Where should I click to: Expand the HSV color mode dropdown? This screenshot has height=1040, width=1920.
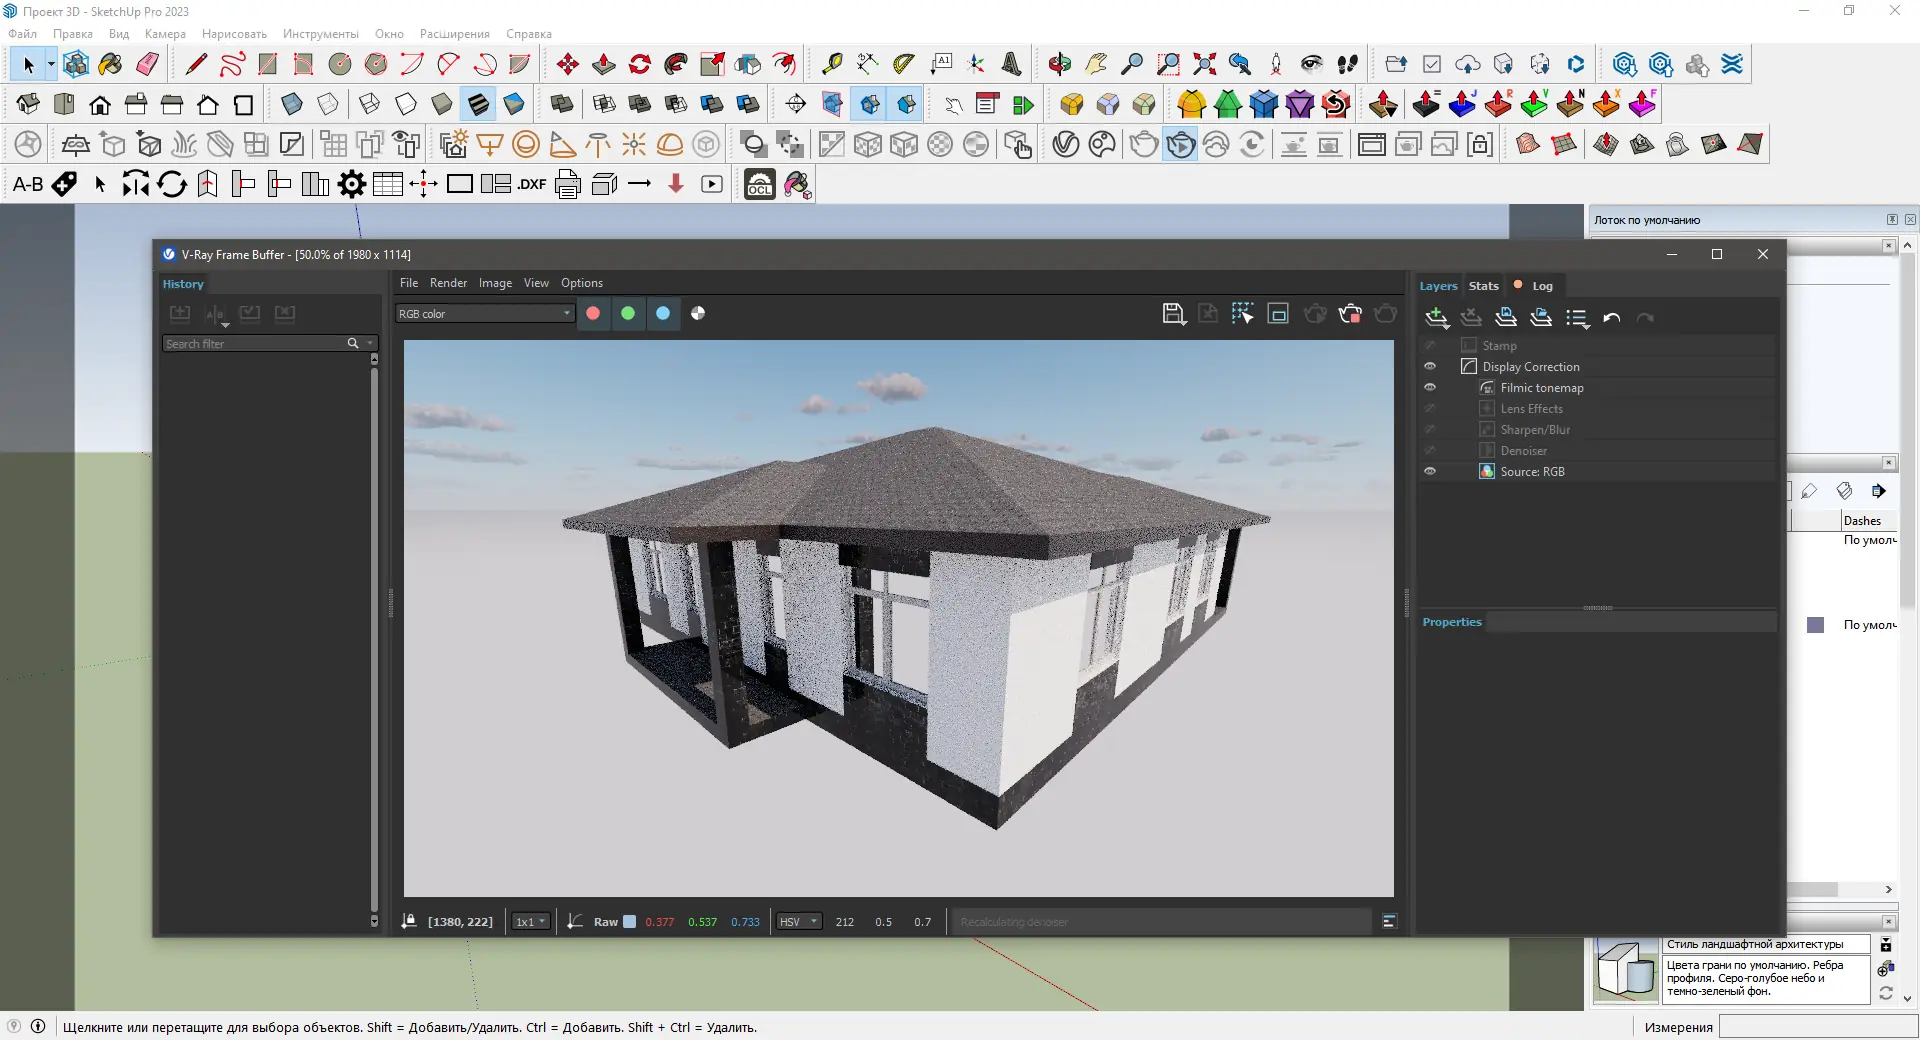(x=798, y=922)
